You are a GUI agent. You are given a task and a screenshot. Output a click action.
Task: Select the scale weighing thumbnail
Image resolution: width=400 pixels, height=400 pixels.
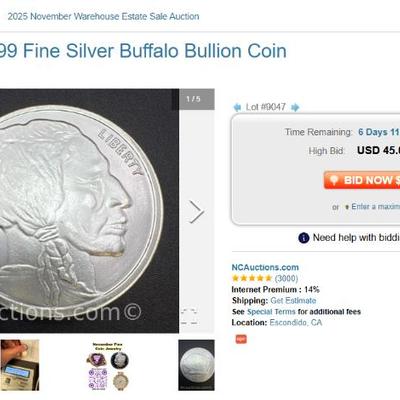point(20,365)
